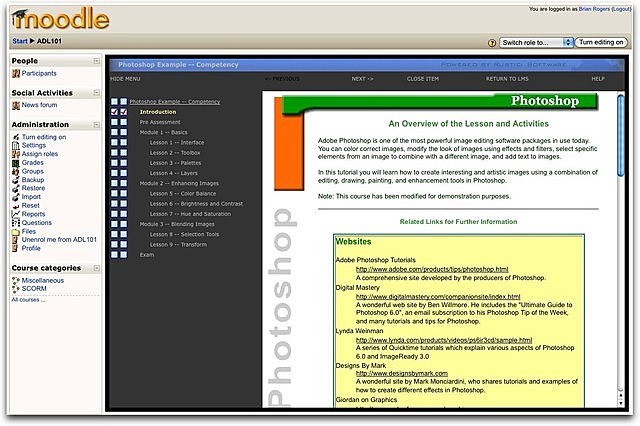The height and width of the screenshot is (426, 640).
Task: Click the SCORM category icon
Action: [x=16, y=289]
